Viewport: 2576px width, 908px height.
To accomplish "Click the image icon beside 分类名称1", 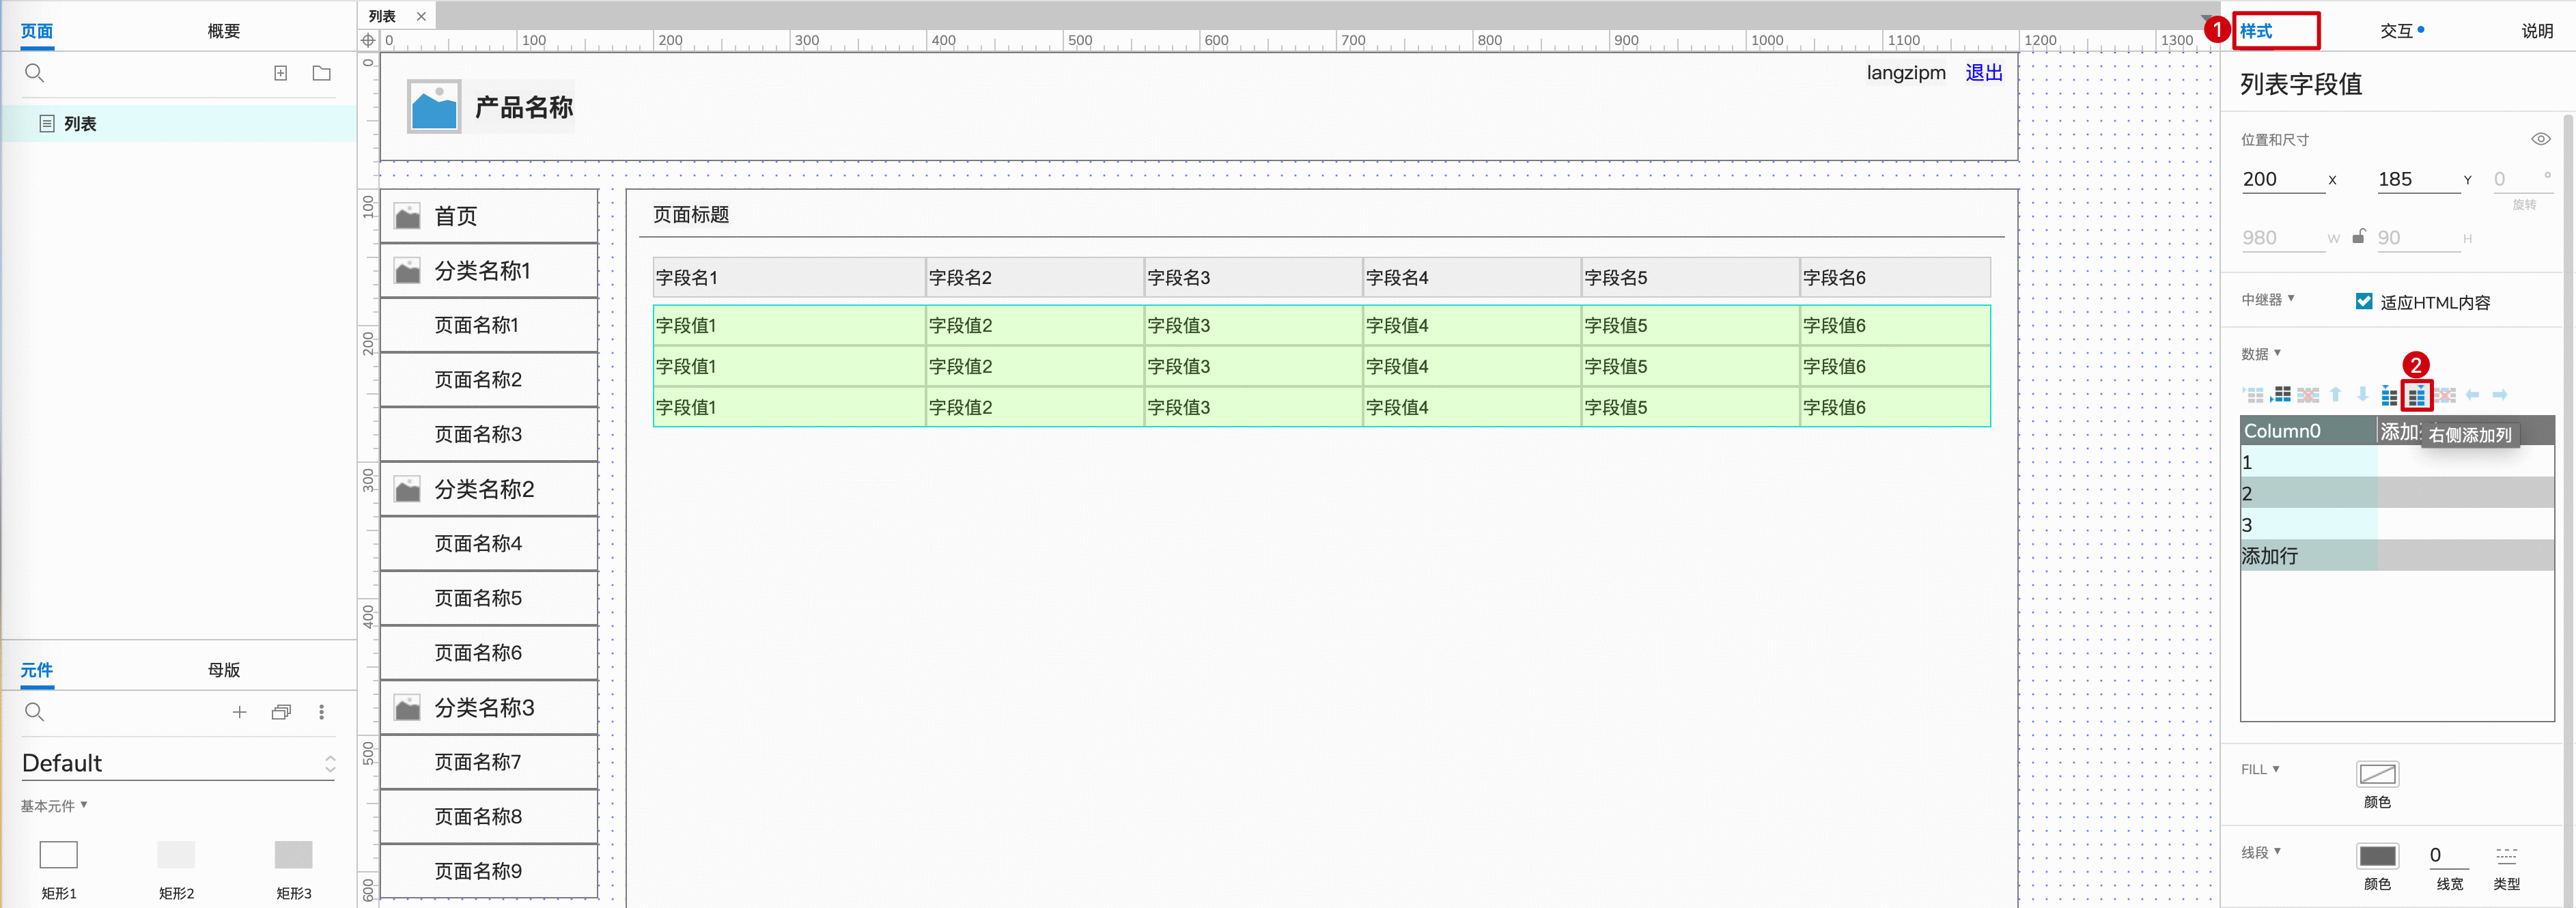I will click(407, 271).
